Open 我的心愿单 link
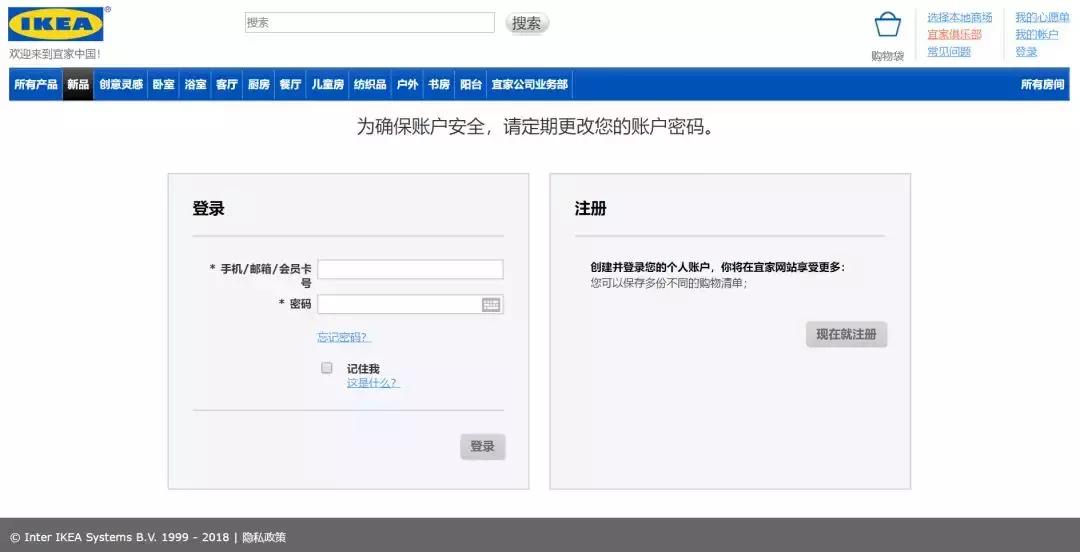1080x552 pixels. 1042,18
